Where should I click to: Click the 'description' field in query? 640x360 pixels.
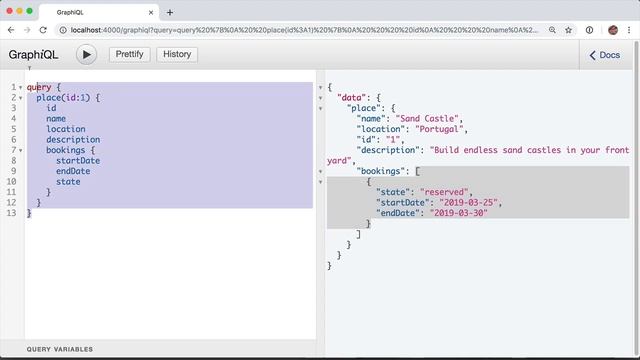click(x=73, y=140)
